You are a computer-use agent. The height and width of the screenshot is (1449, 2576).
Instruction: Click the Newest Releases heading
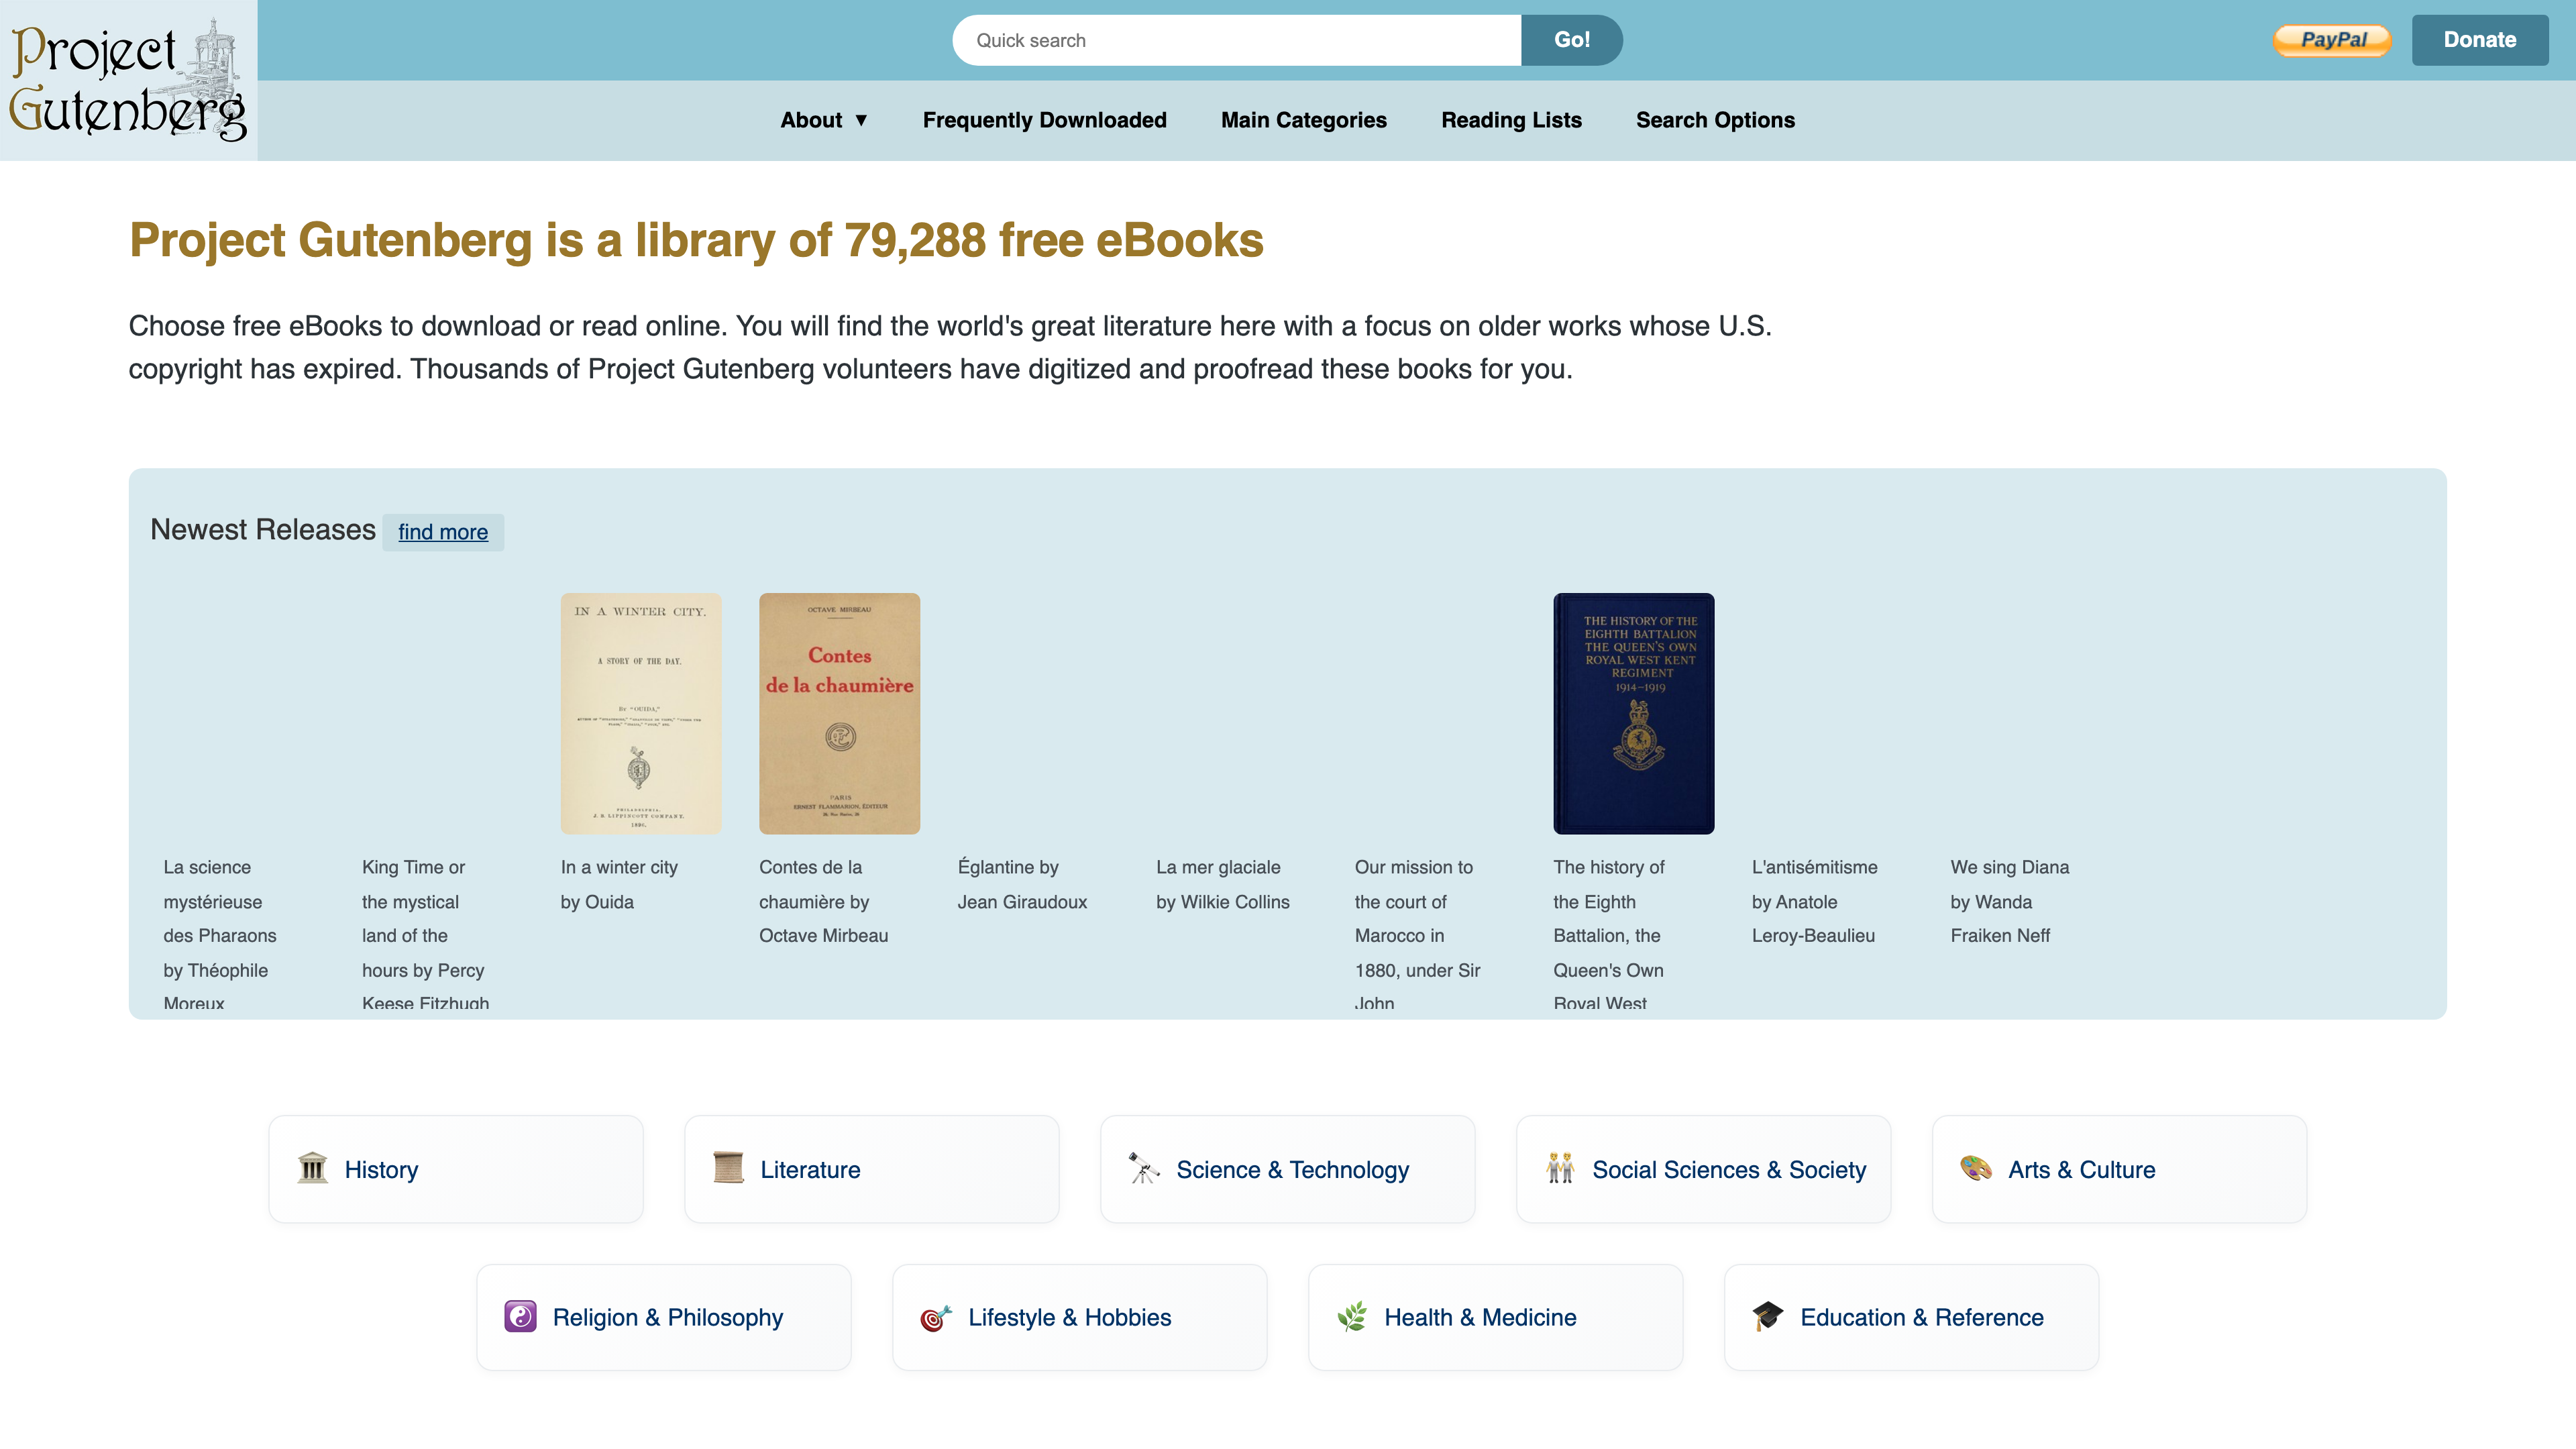263,529
